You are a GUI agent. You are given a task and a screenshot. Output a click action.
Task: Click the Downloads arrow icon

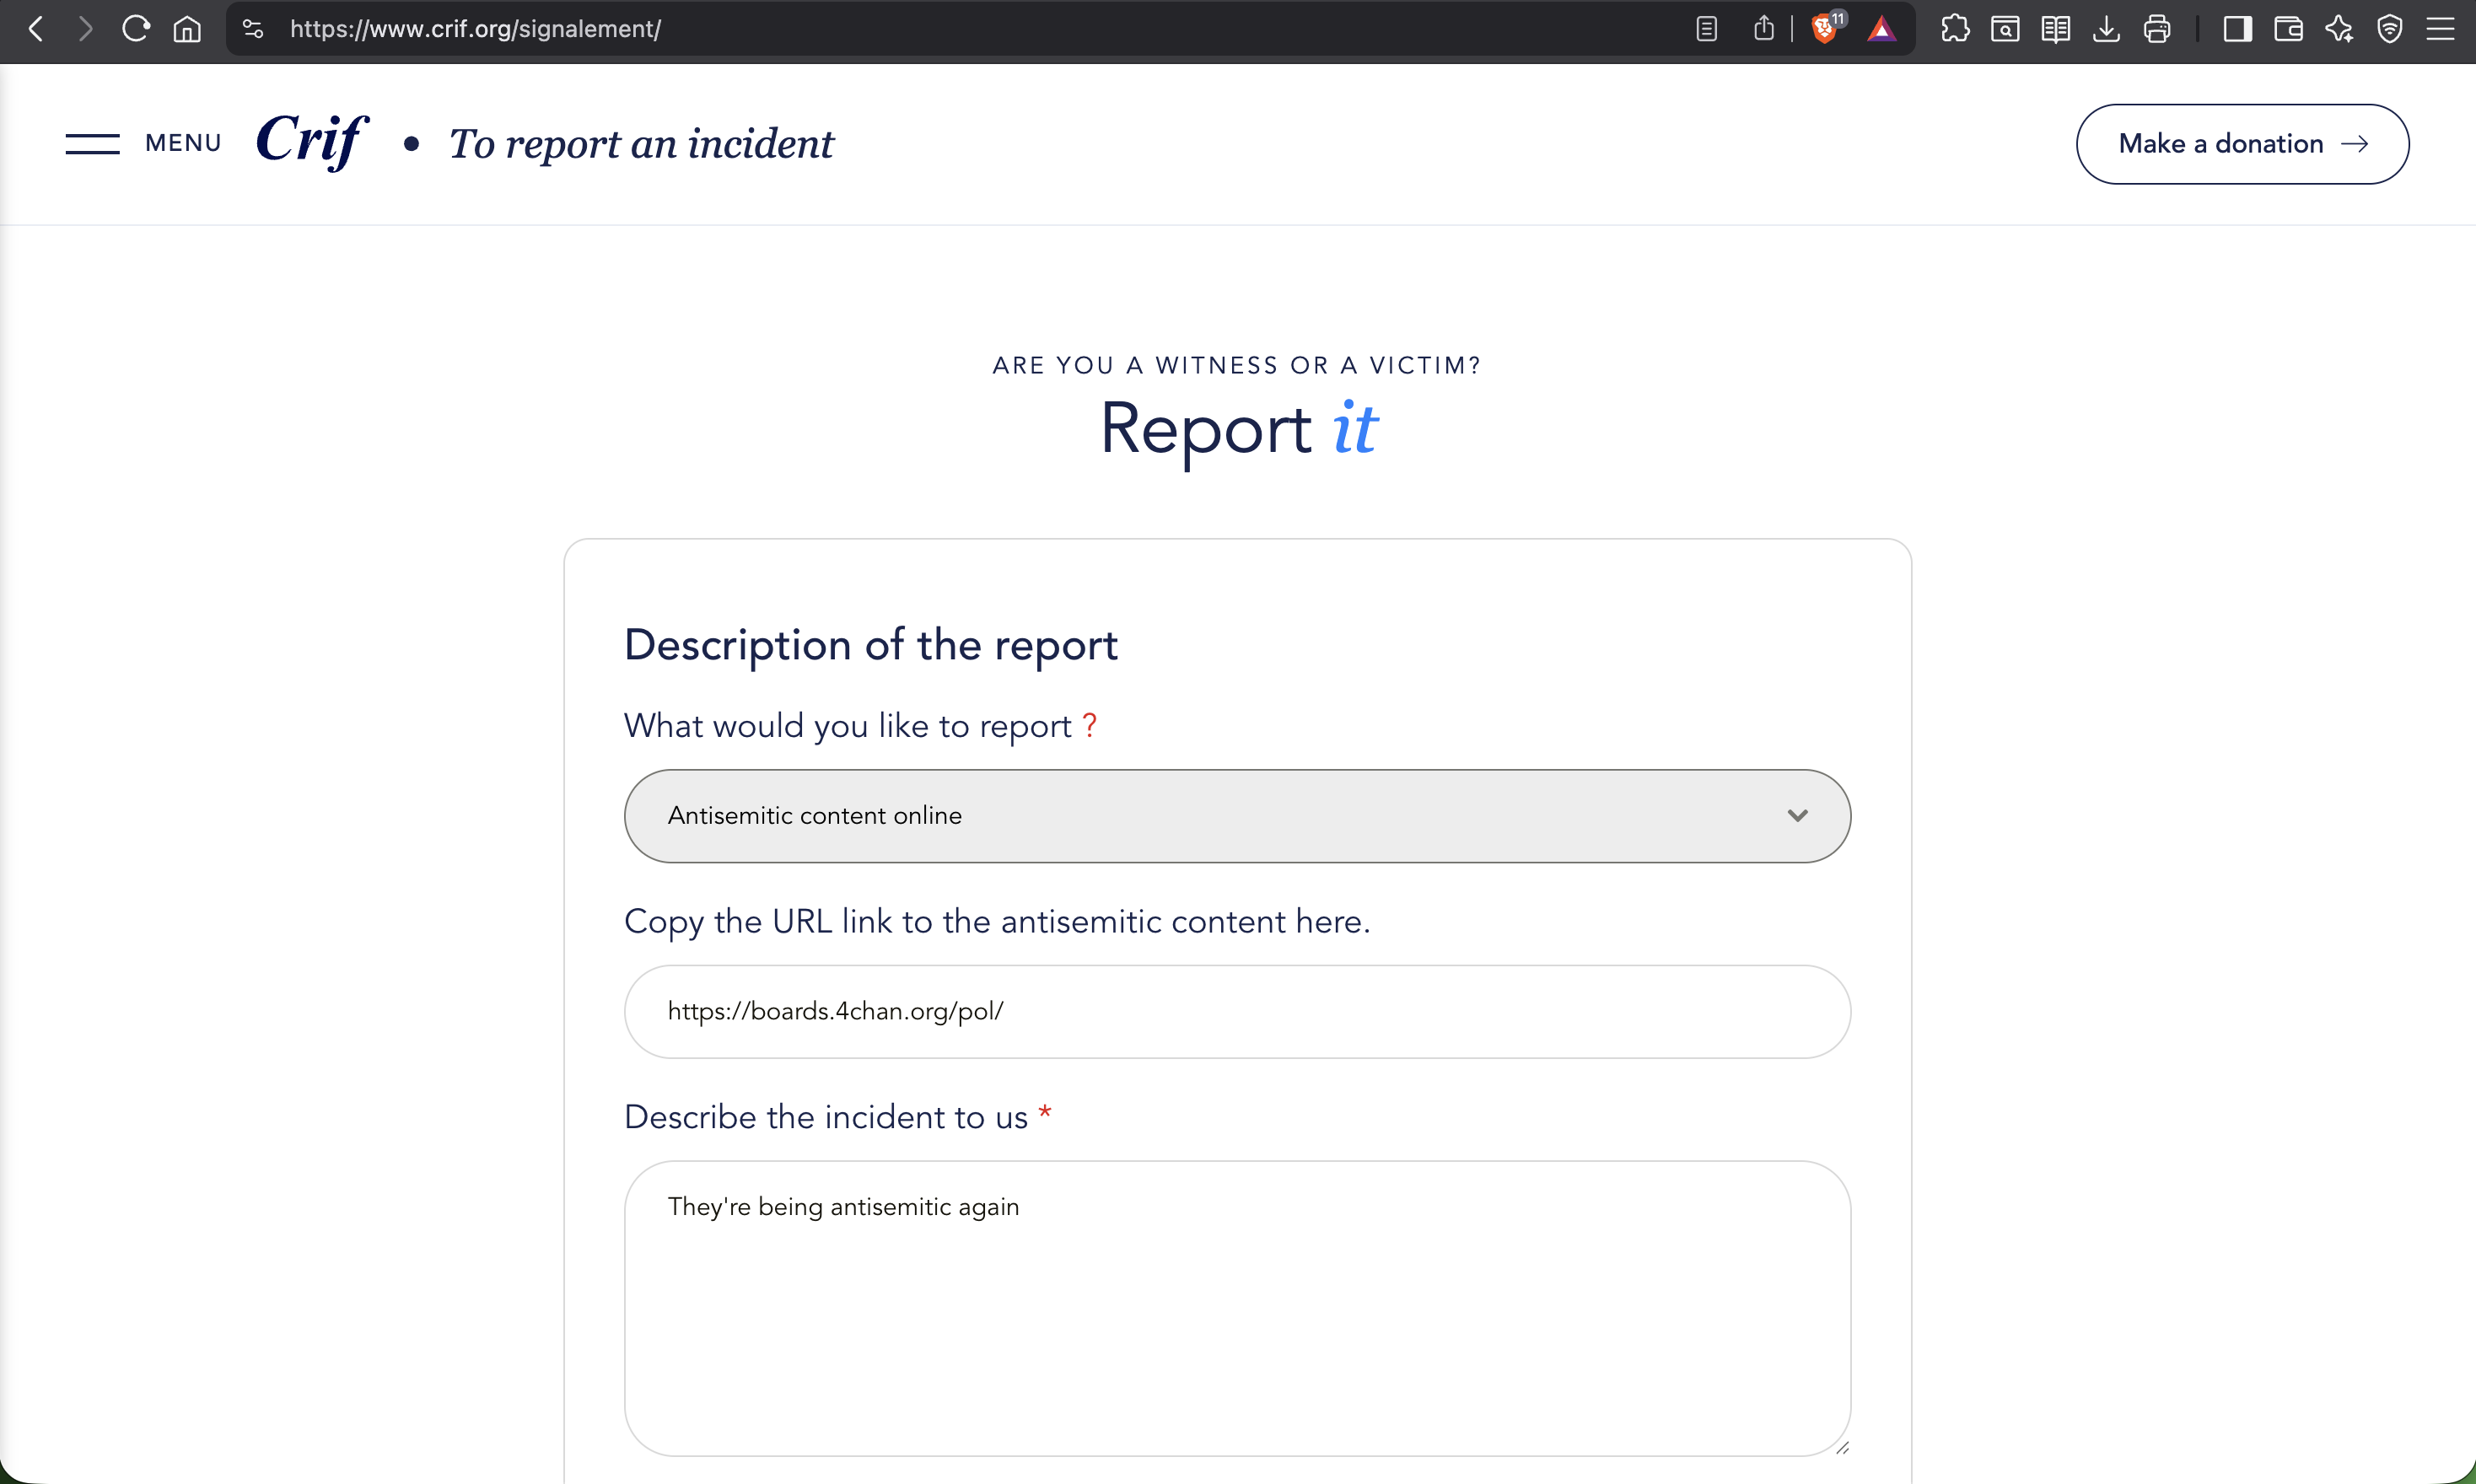tap(2106, 29)
